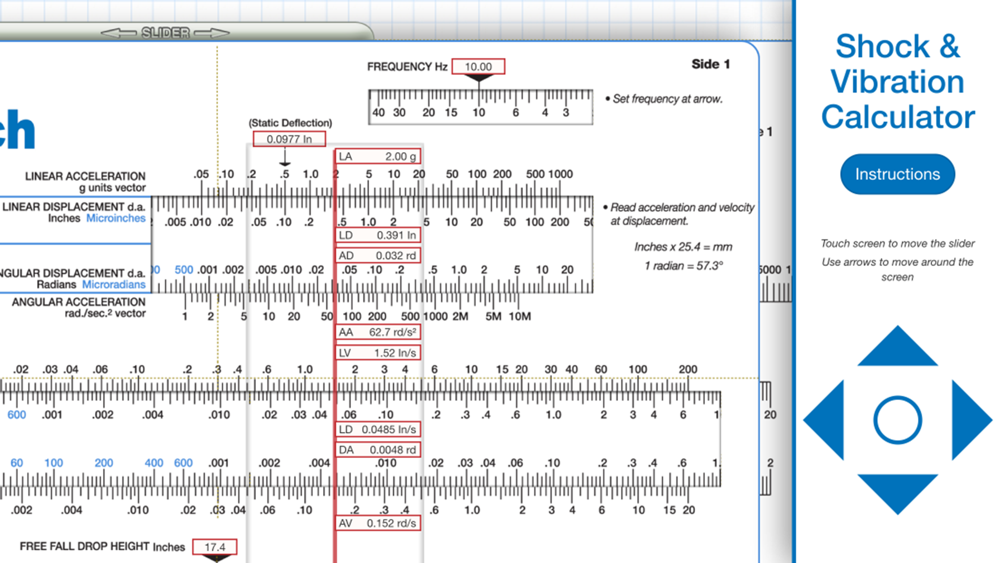
Task: Select the Frequency Hz value 10.00
Action: tap(478, 66)
